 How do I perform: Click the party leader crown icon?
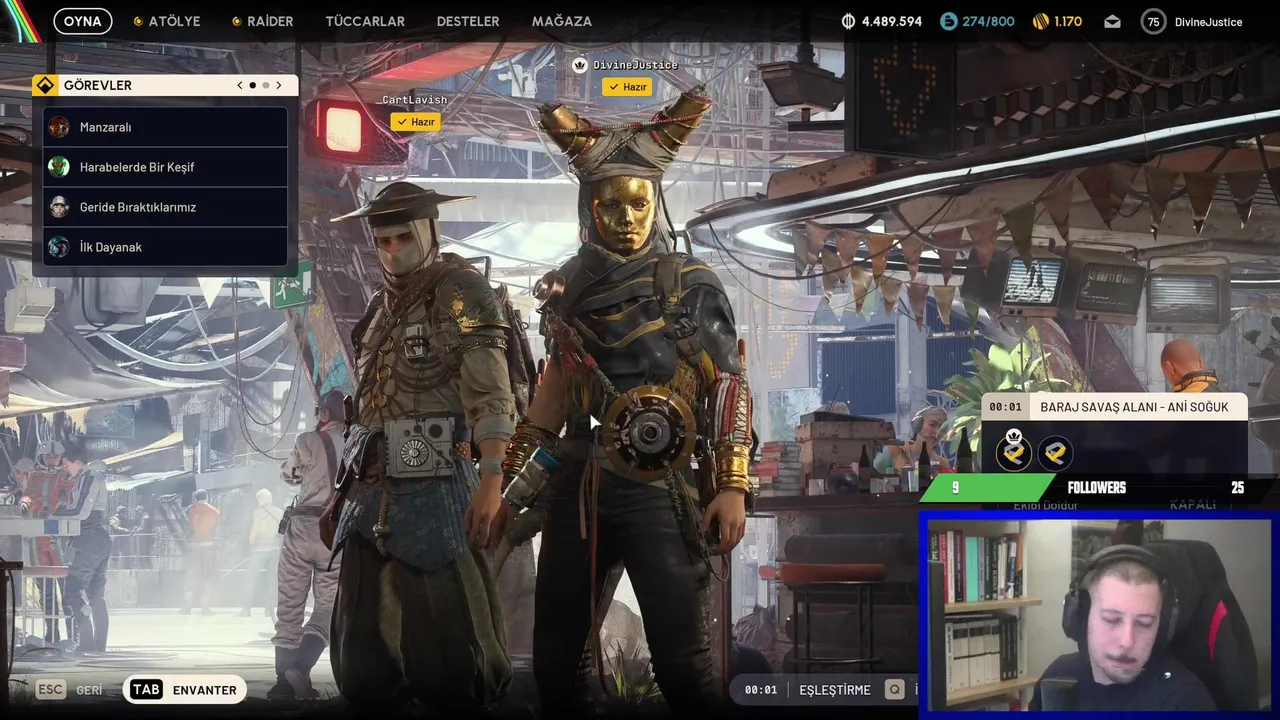(579, 65)
